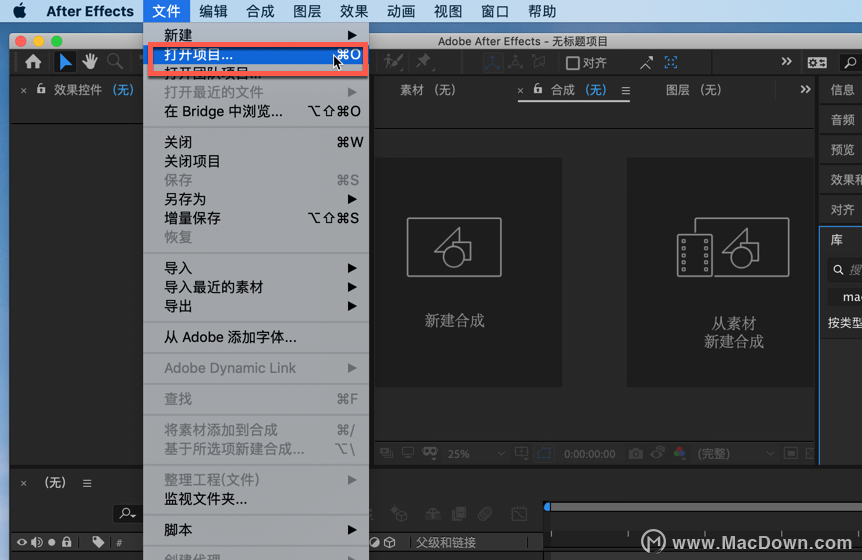Image resolution: width=862 pixels, height=560 pixels.
Task: Click the 新建合成 button
Action: (468, 273)
